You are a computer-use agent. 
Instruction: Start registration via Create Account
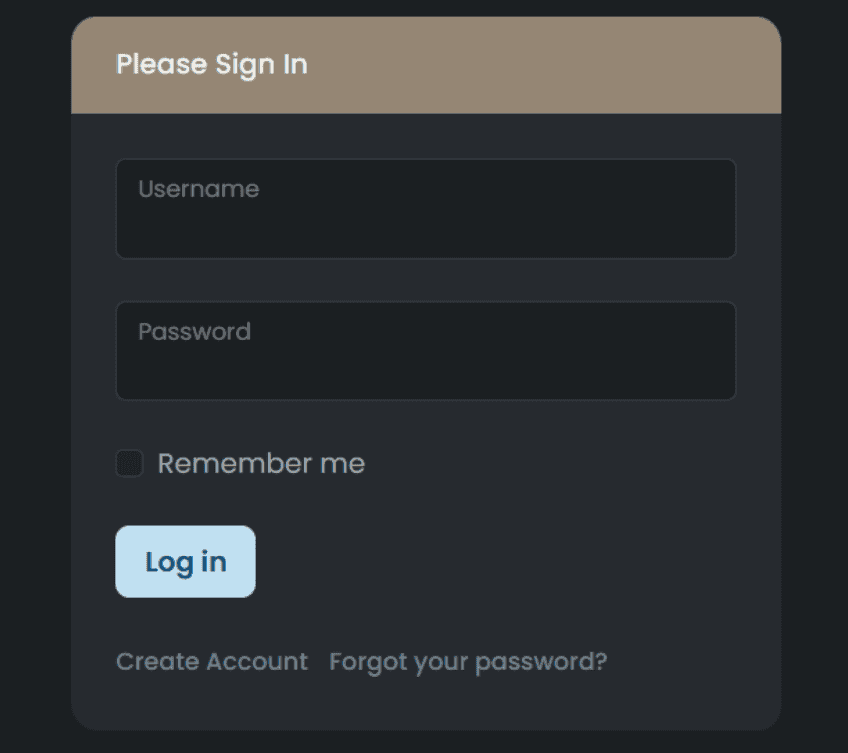point(212,662)
